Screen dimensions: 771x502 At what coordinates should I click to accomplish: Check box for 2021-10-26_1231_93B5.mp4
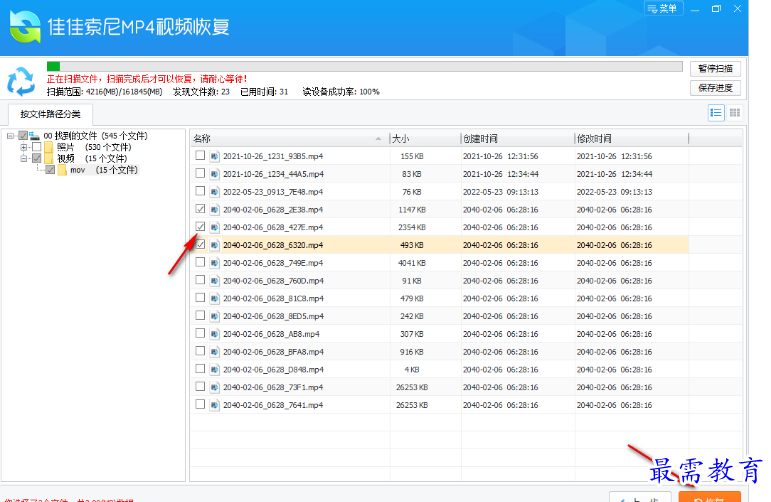click(x=200, y=155)
